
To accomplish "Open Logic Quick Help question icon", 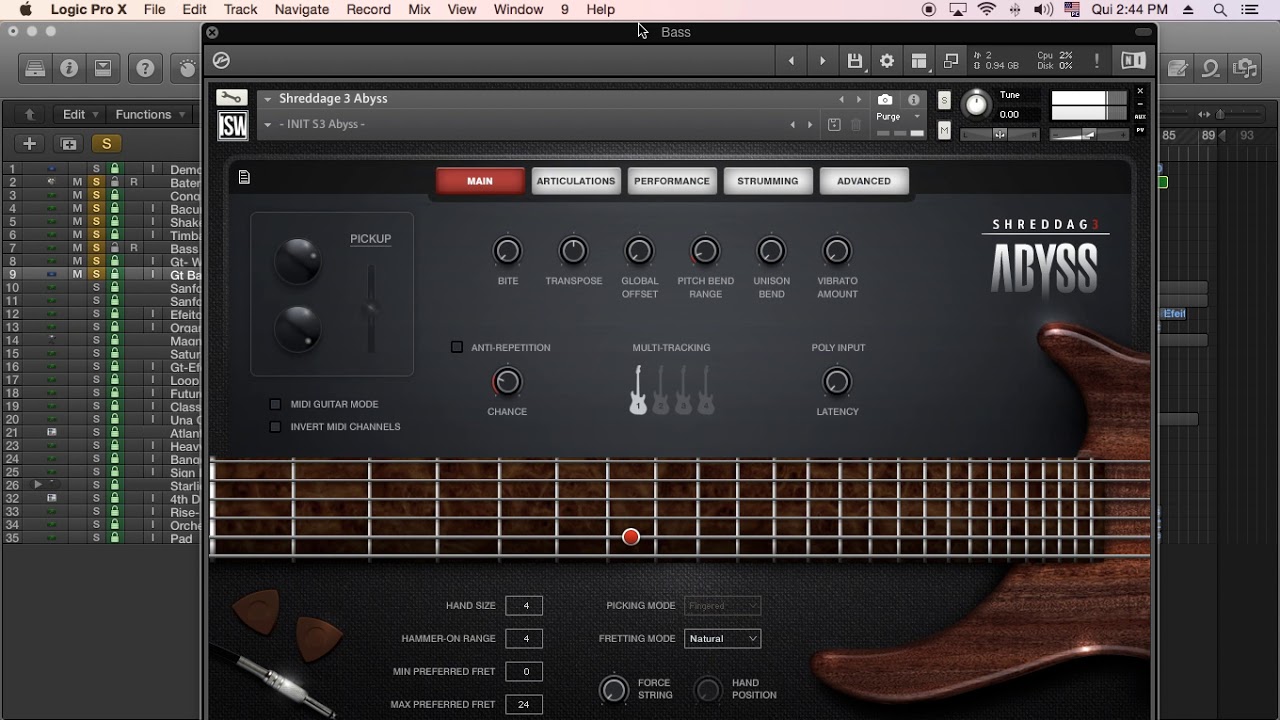I will click(x=146, y=69).
